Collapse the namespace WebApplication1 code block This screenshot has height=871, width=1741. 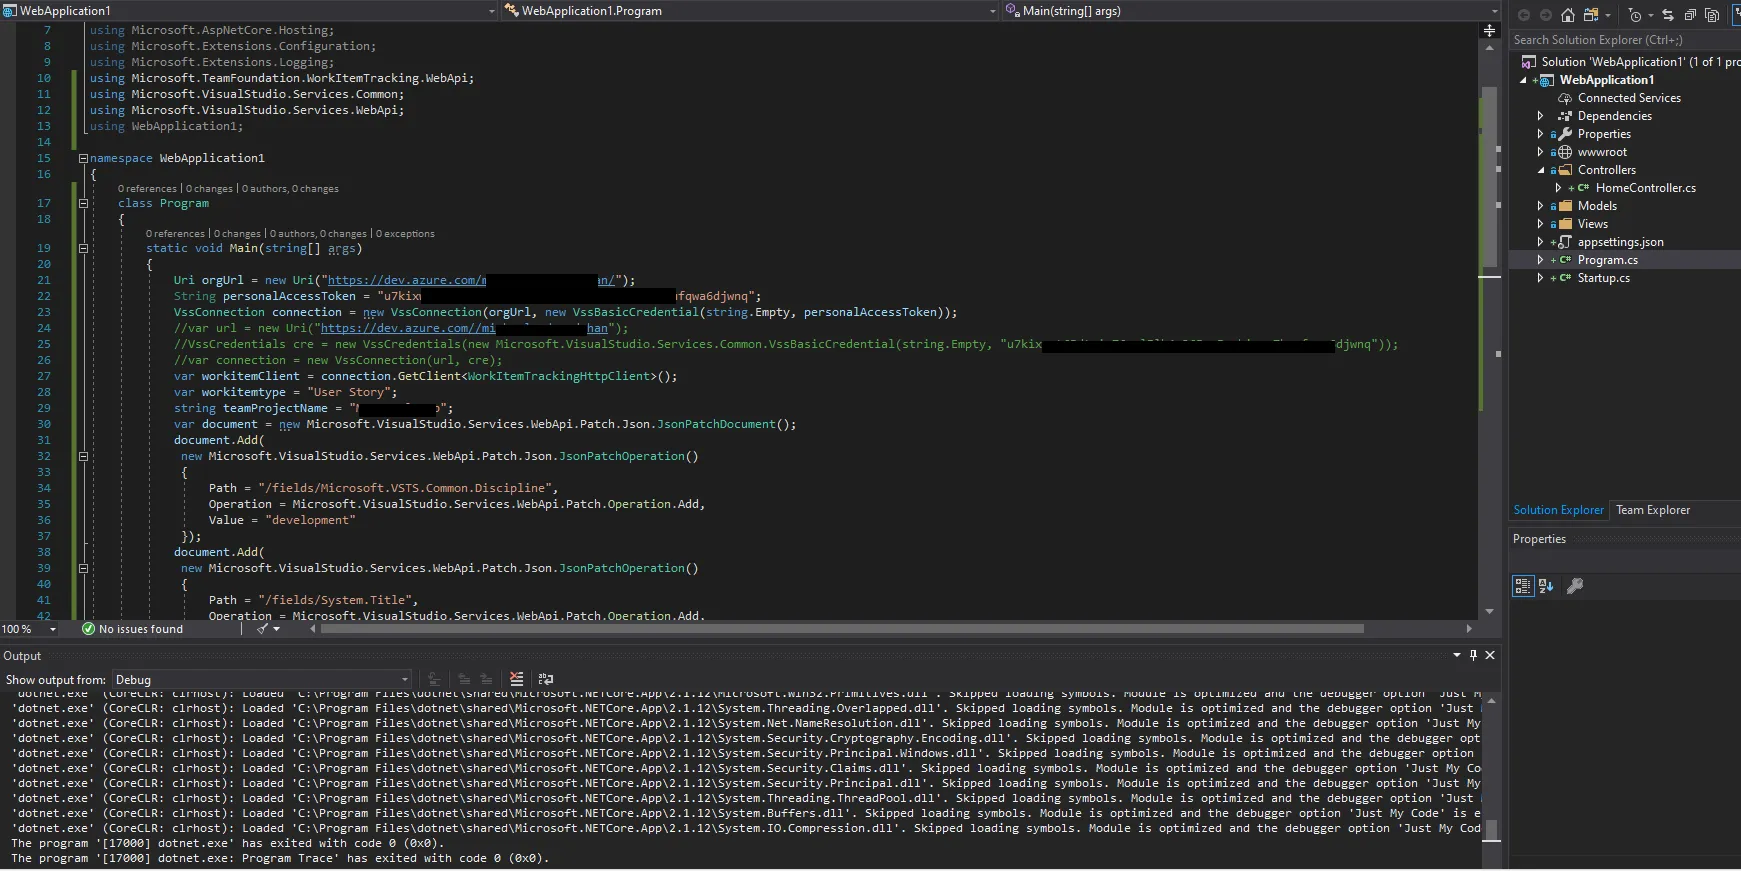83,158
